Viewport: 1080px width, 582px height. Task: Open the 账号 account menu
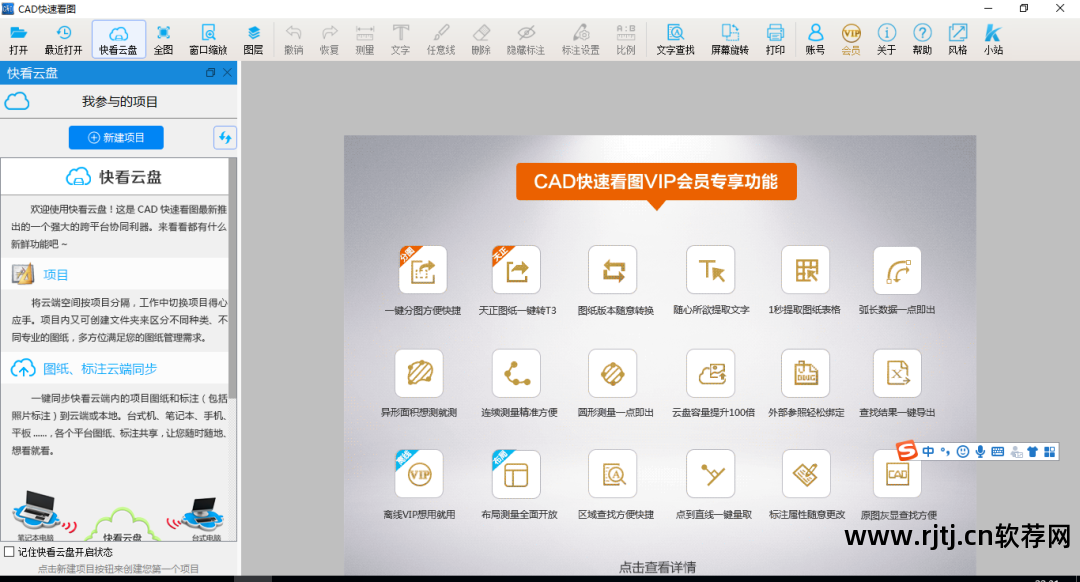815,38
